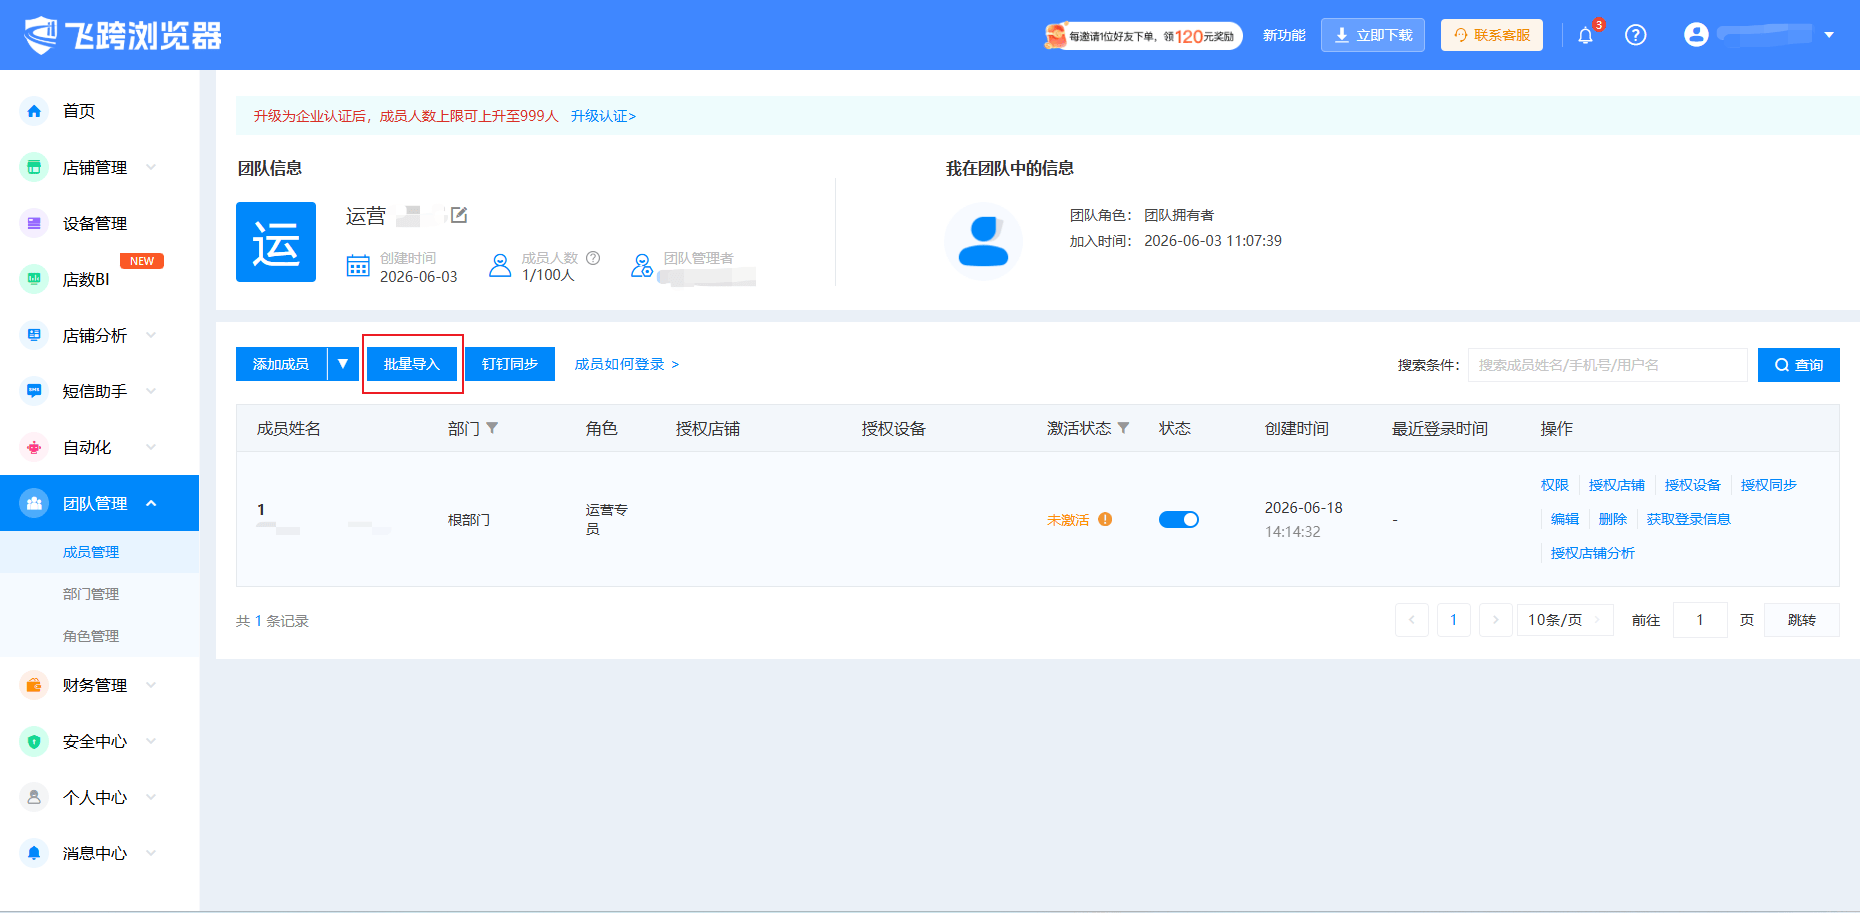
Task: Click my profile avatar in team info
Action: pyautogui.click(x=983, y=241)
